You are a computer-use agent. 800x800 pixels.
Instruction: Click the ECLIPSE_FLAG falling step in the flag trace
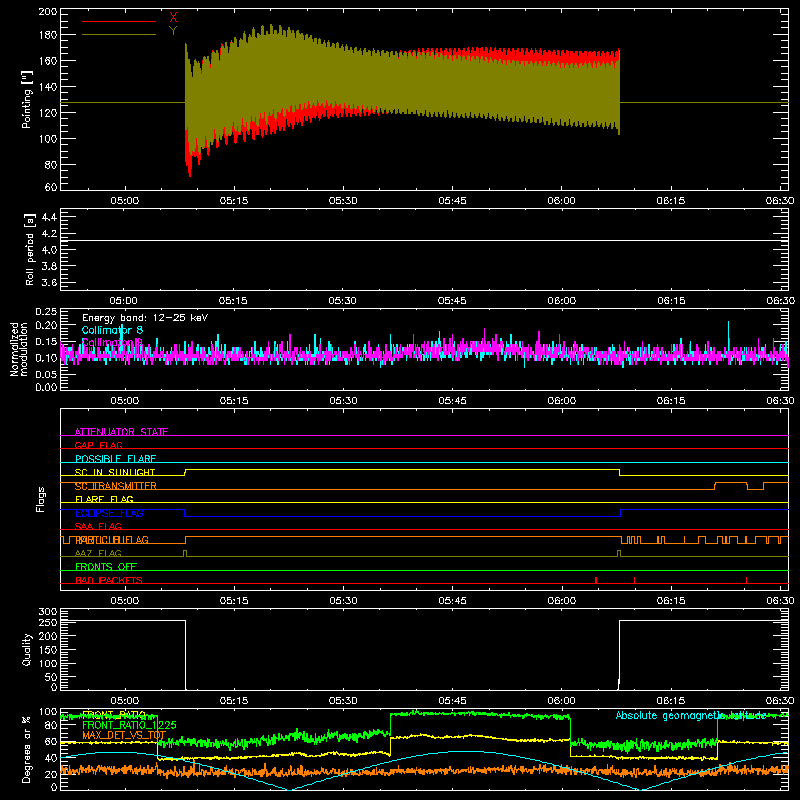pyautogui.click(x=185, y=513)
